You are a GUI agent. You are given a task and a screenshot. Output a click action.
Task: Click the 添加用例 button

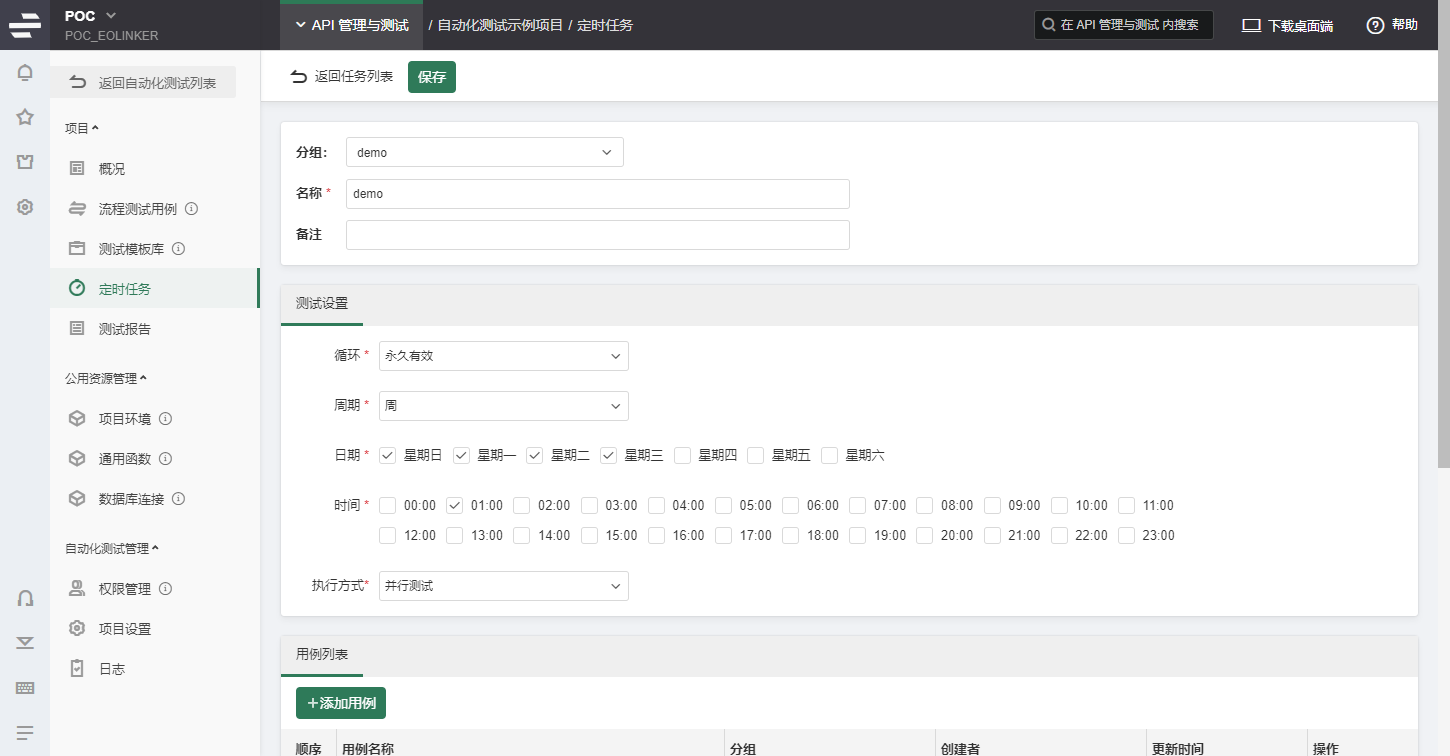point(341,703)
